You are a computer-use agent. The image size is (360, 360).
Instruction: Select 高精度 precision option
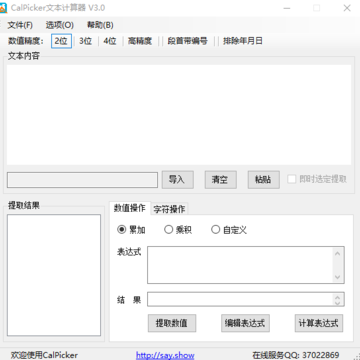pyautogui.click(x=140, y=41)
